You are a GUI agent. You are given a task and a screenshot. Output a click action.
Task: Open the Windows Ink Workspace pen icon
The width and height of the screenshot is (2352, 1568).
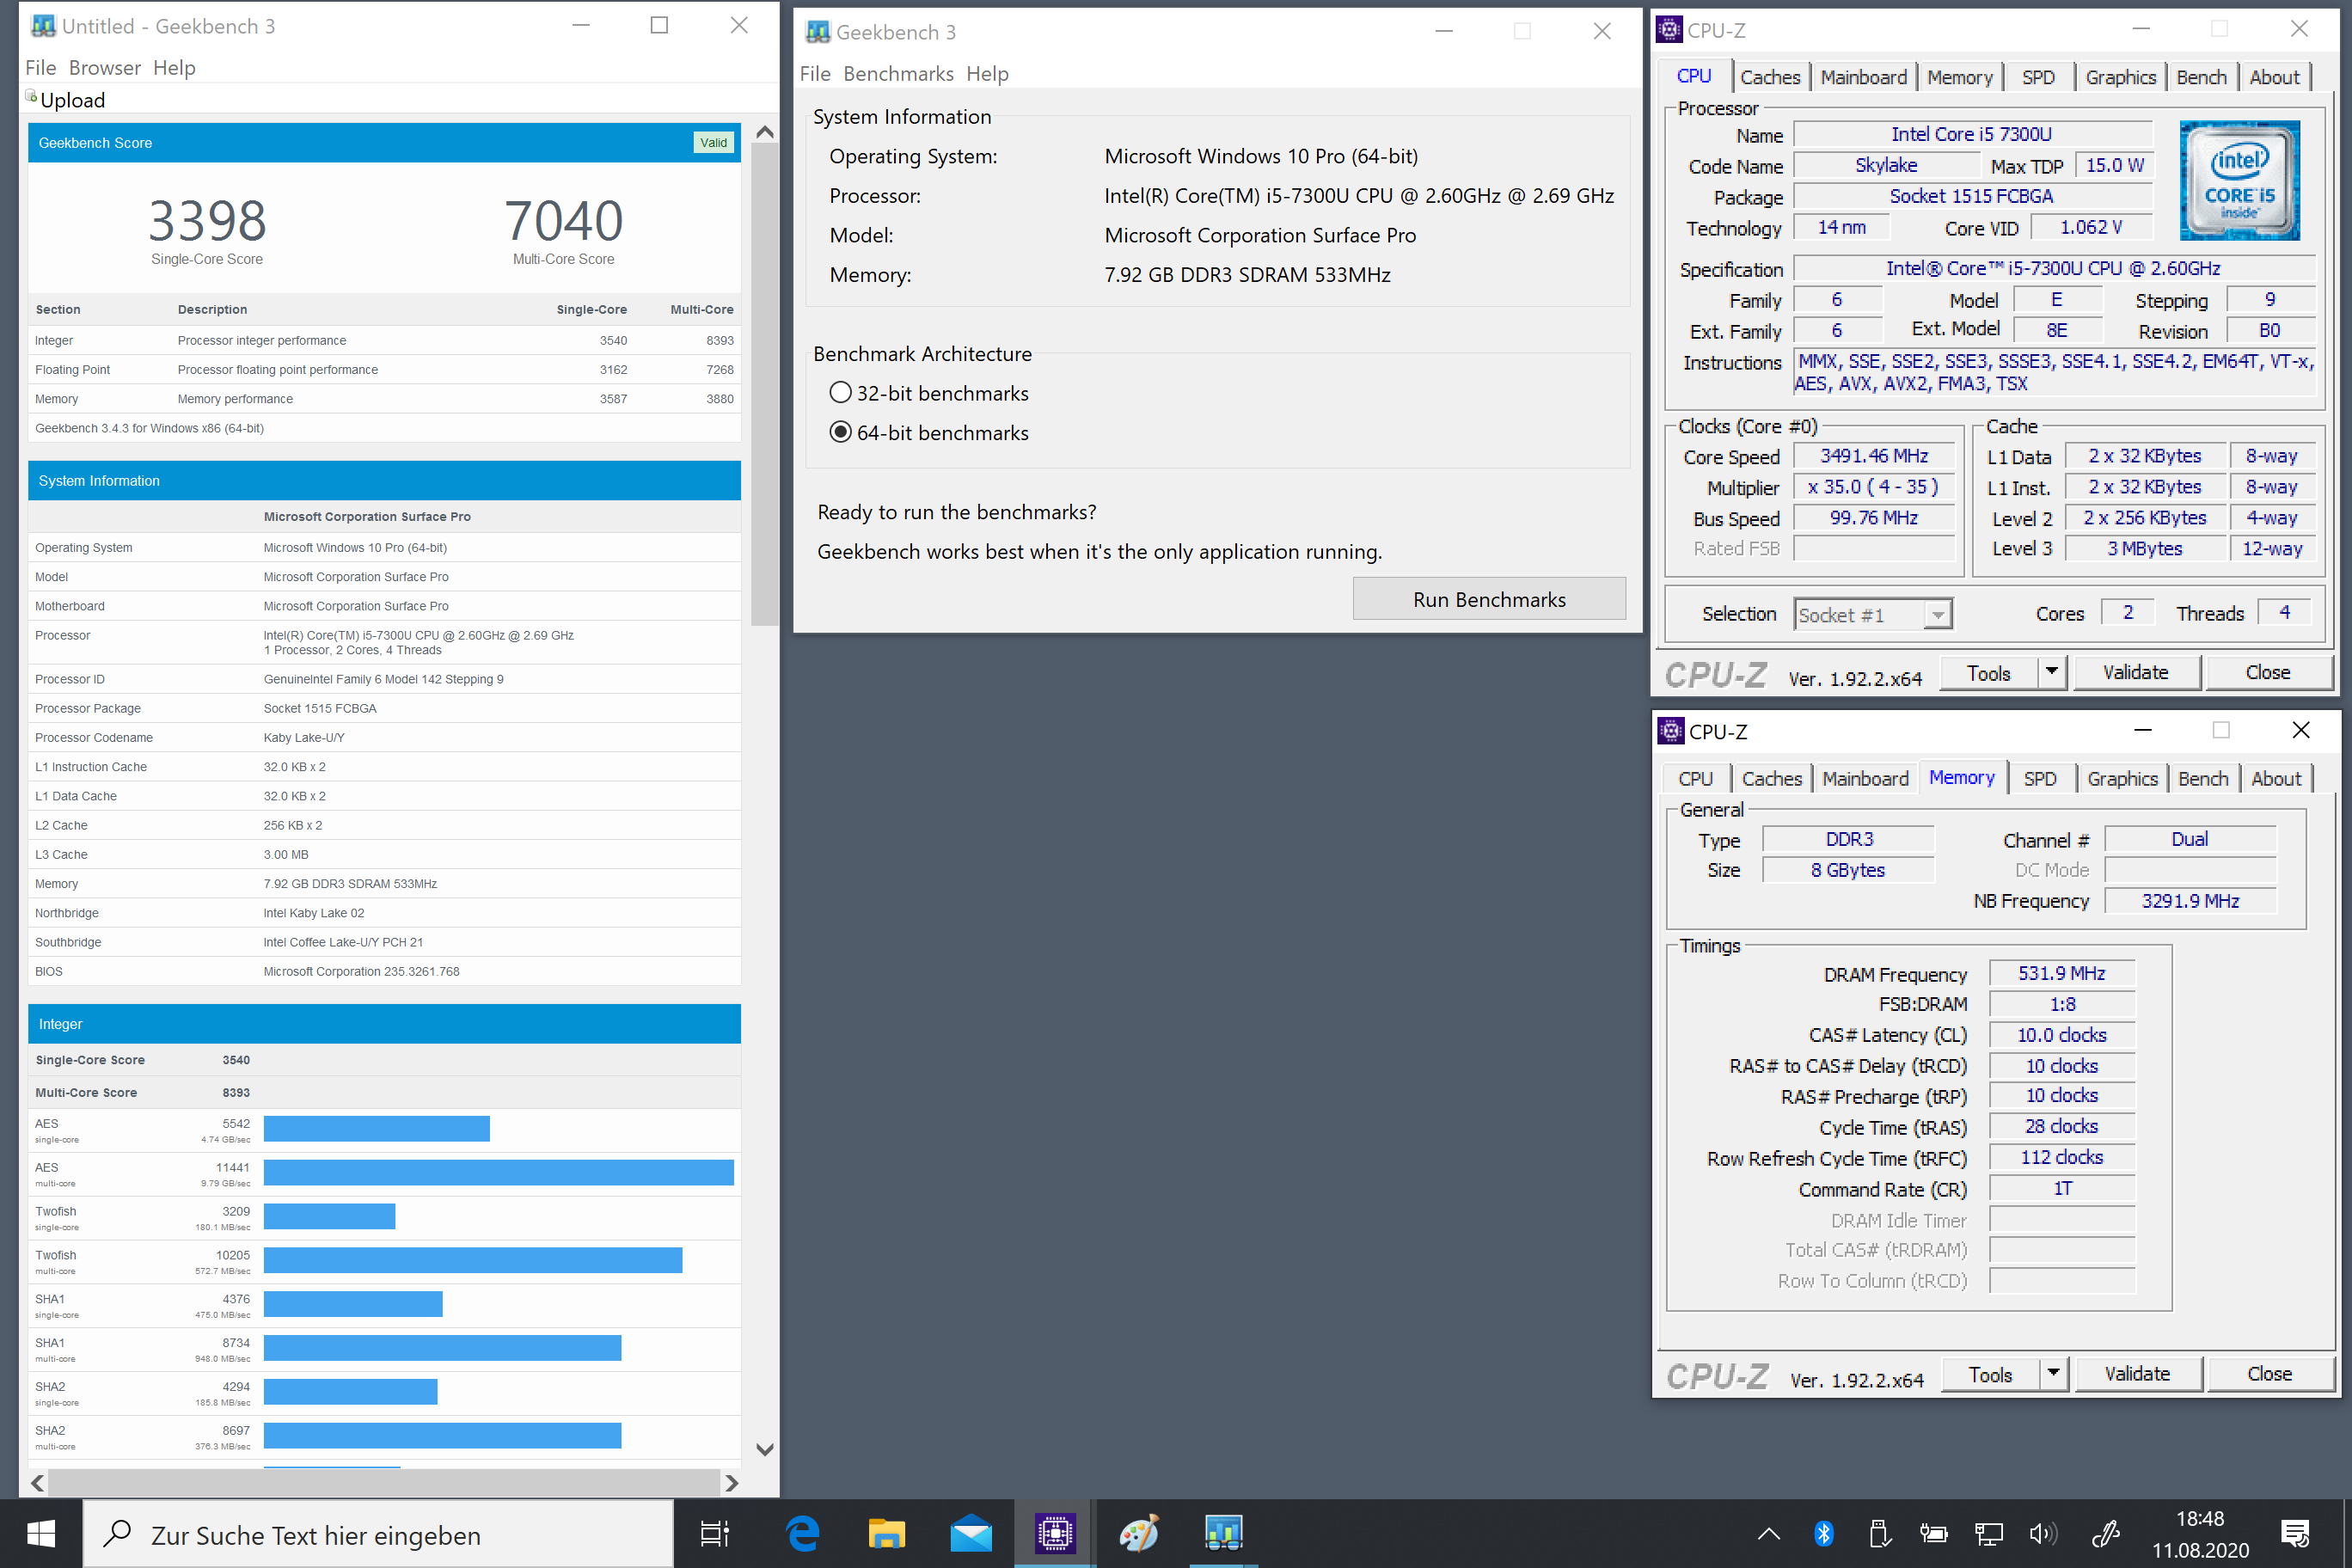pos(2106,1533)
